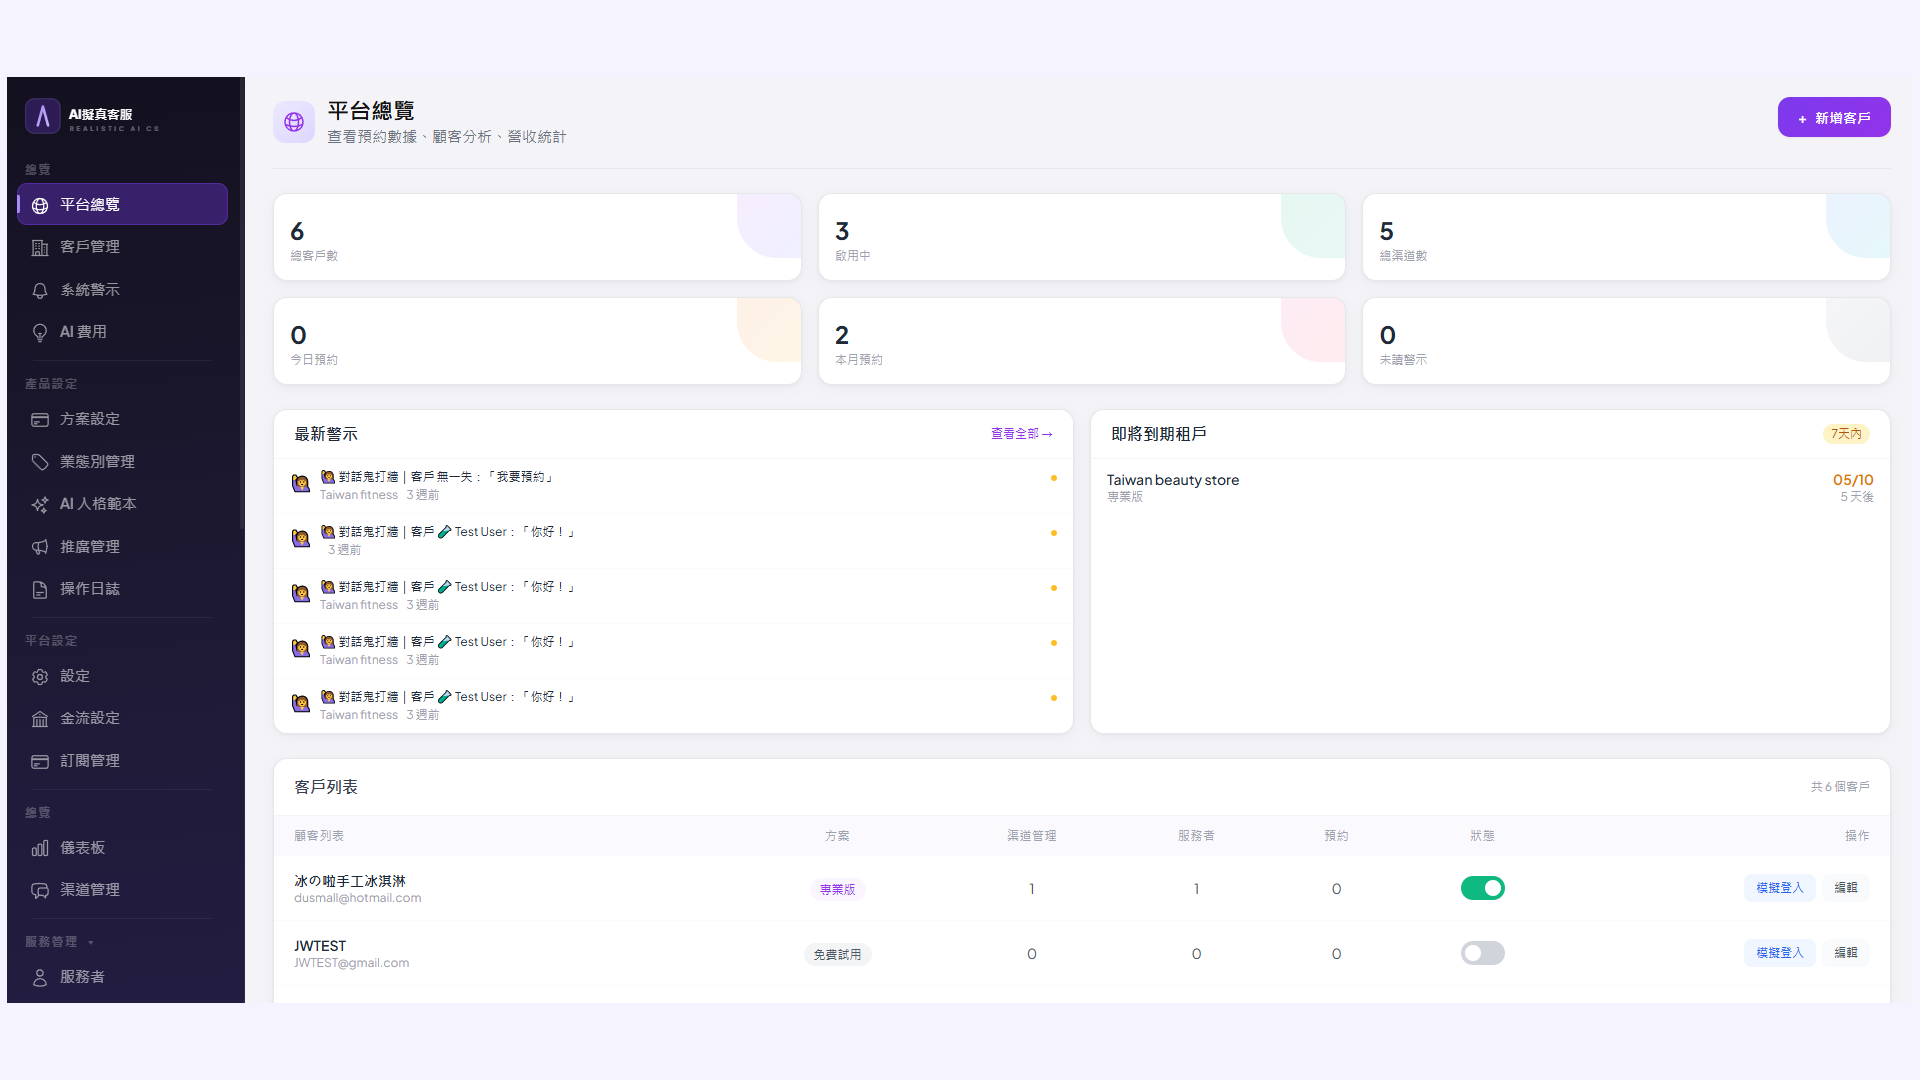
Task: Click 模擬登入 for JWTEST
Action: coord(1780,953)
